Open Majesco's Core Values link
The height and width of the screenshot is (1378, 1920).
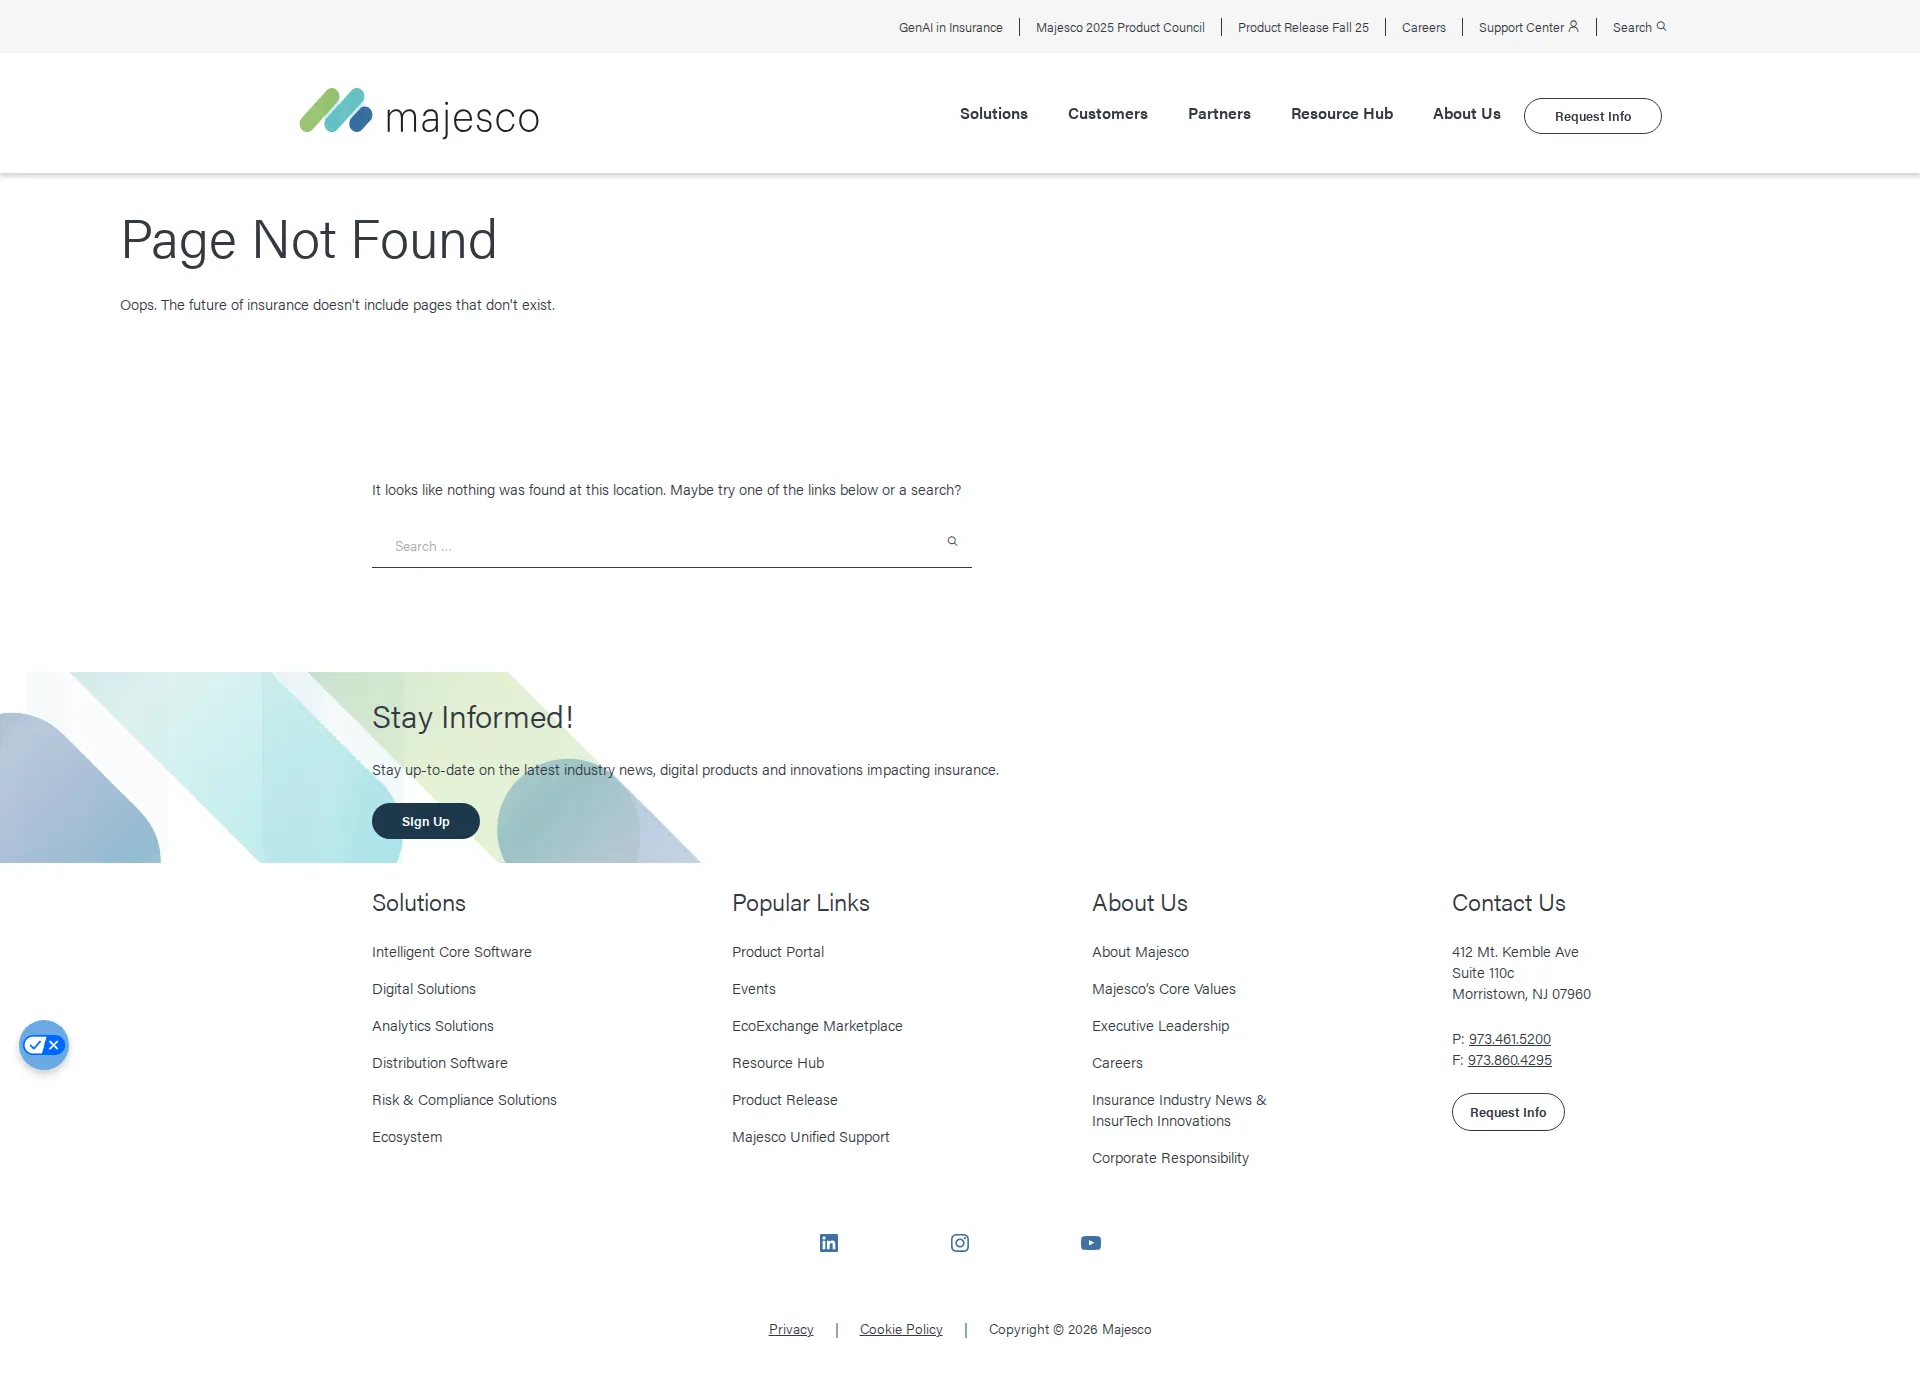[x=1164, y=989]
